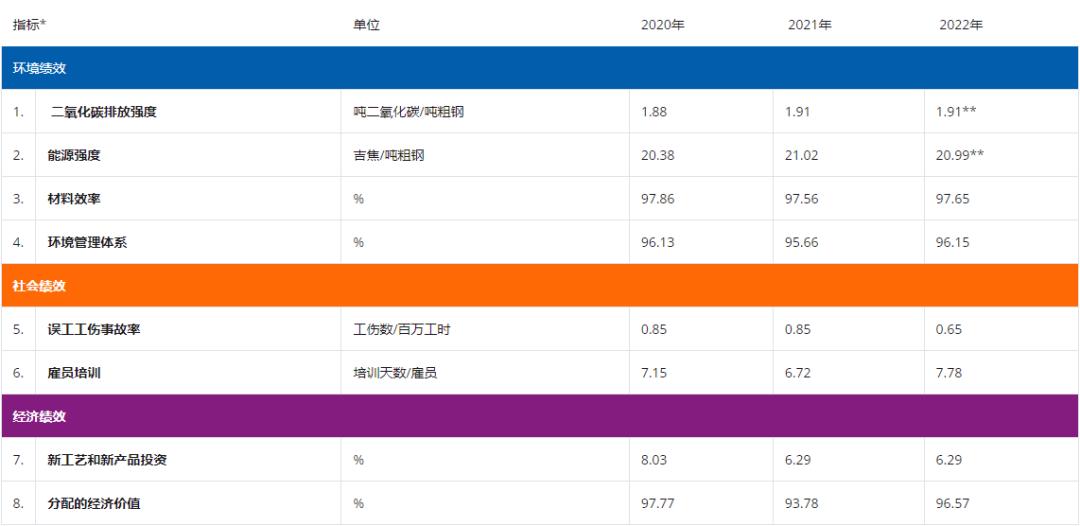
Task: Click the 分配的经济价值 indicator label
Action: [94, 504]
